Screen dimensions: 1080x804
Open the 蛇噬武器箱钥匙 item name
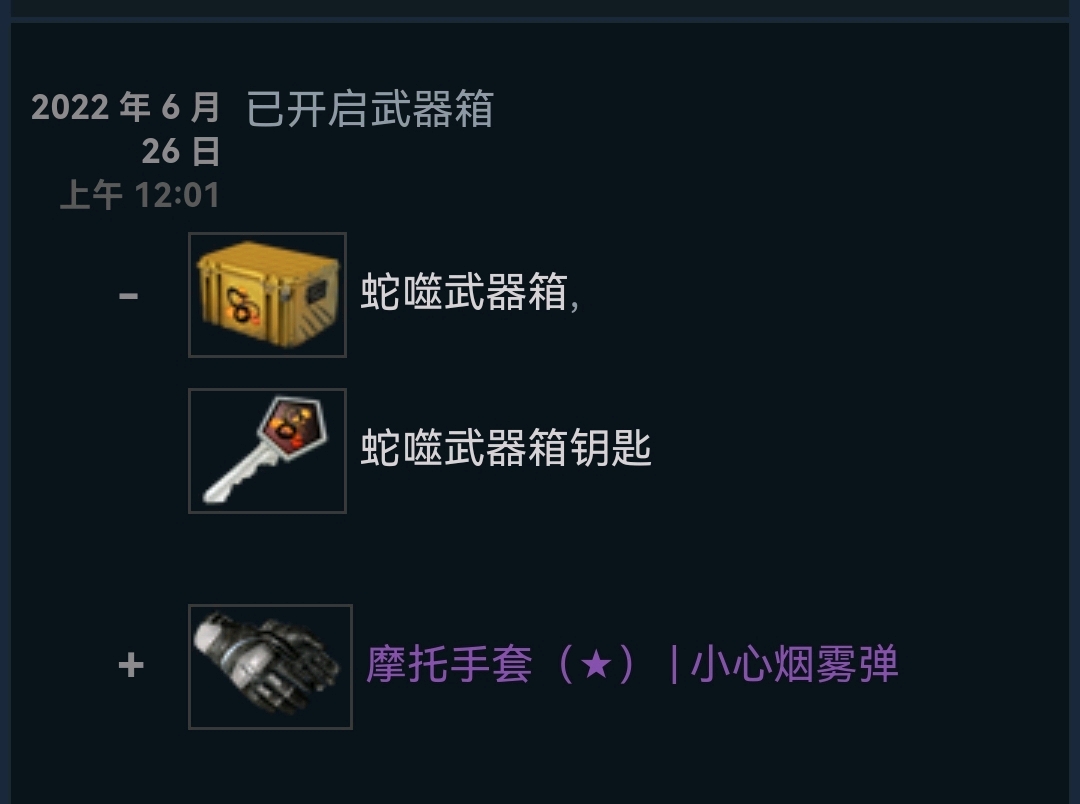[x=506, y=448]
